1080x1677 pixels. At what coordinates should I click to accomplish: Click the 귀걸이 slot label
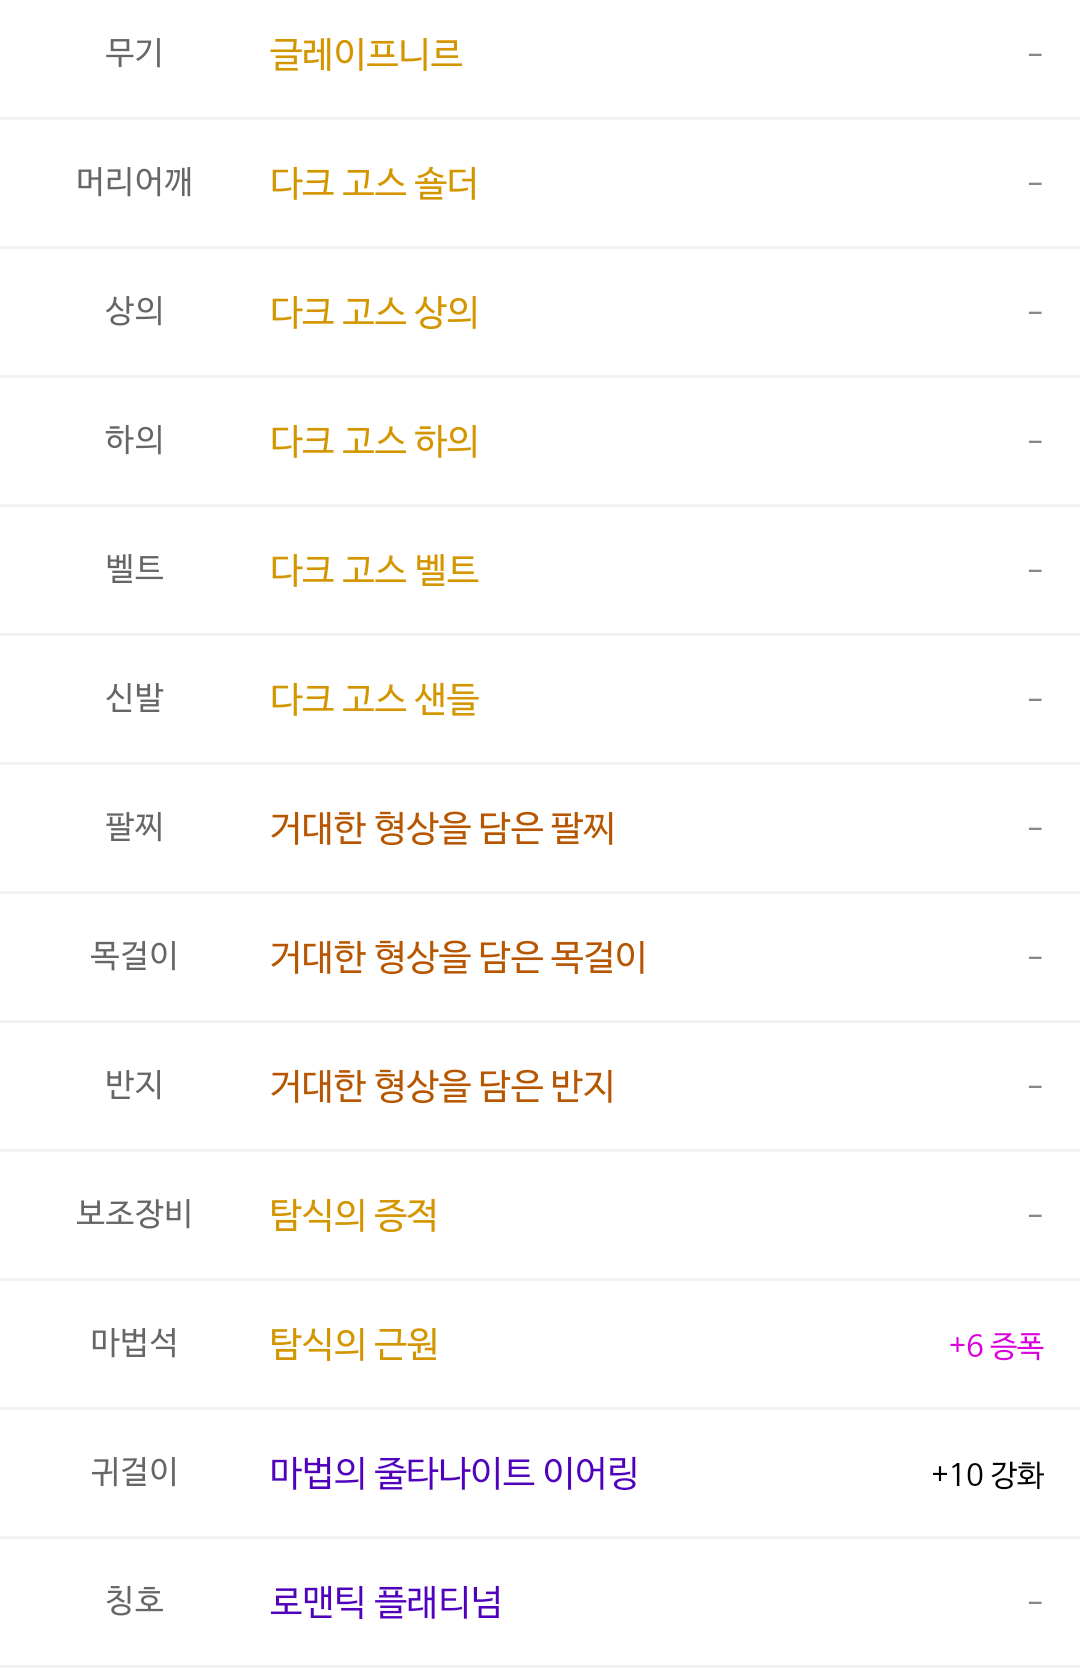(134, 1472)
